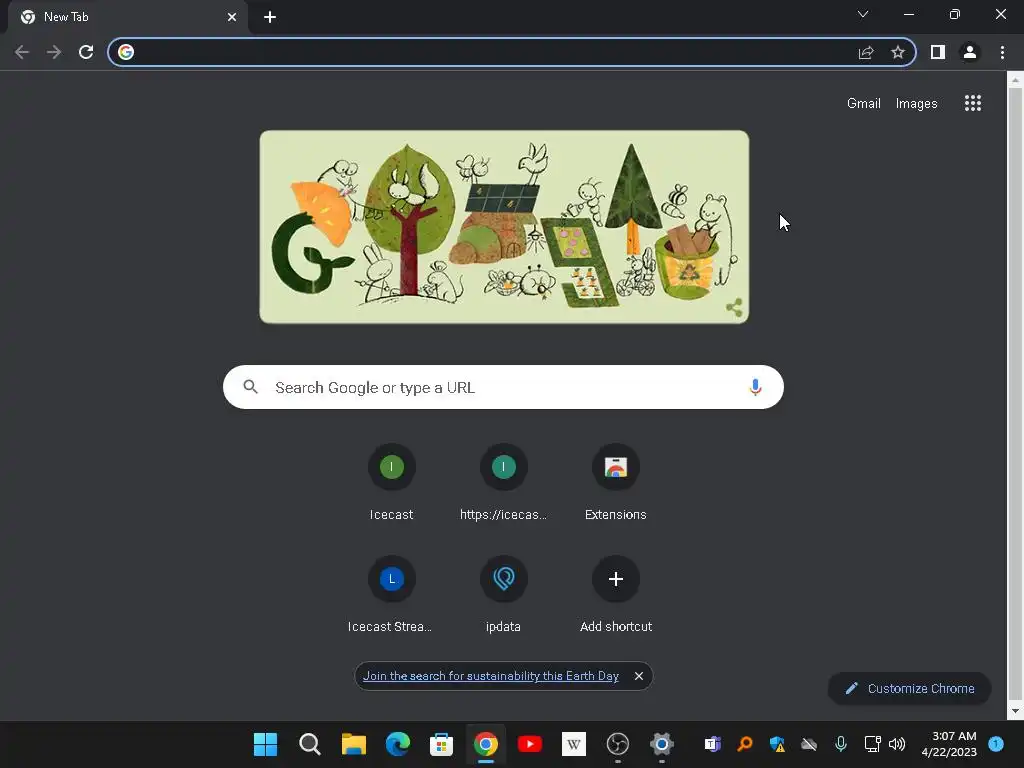Open Images link
The image size is (1024, 768).
tap(916, 103)
